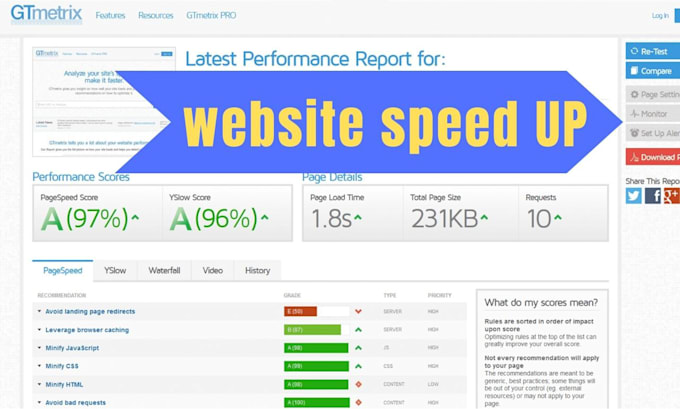Expand Minify CSS row

tap(39, 366)
